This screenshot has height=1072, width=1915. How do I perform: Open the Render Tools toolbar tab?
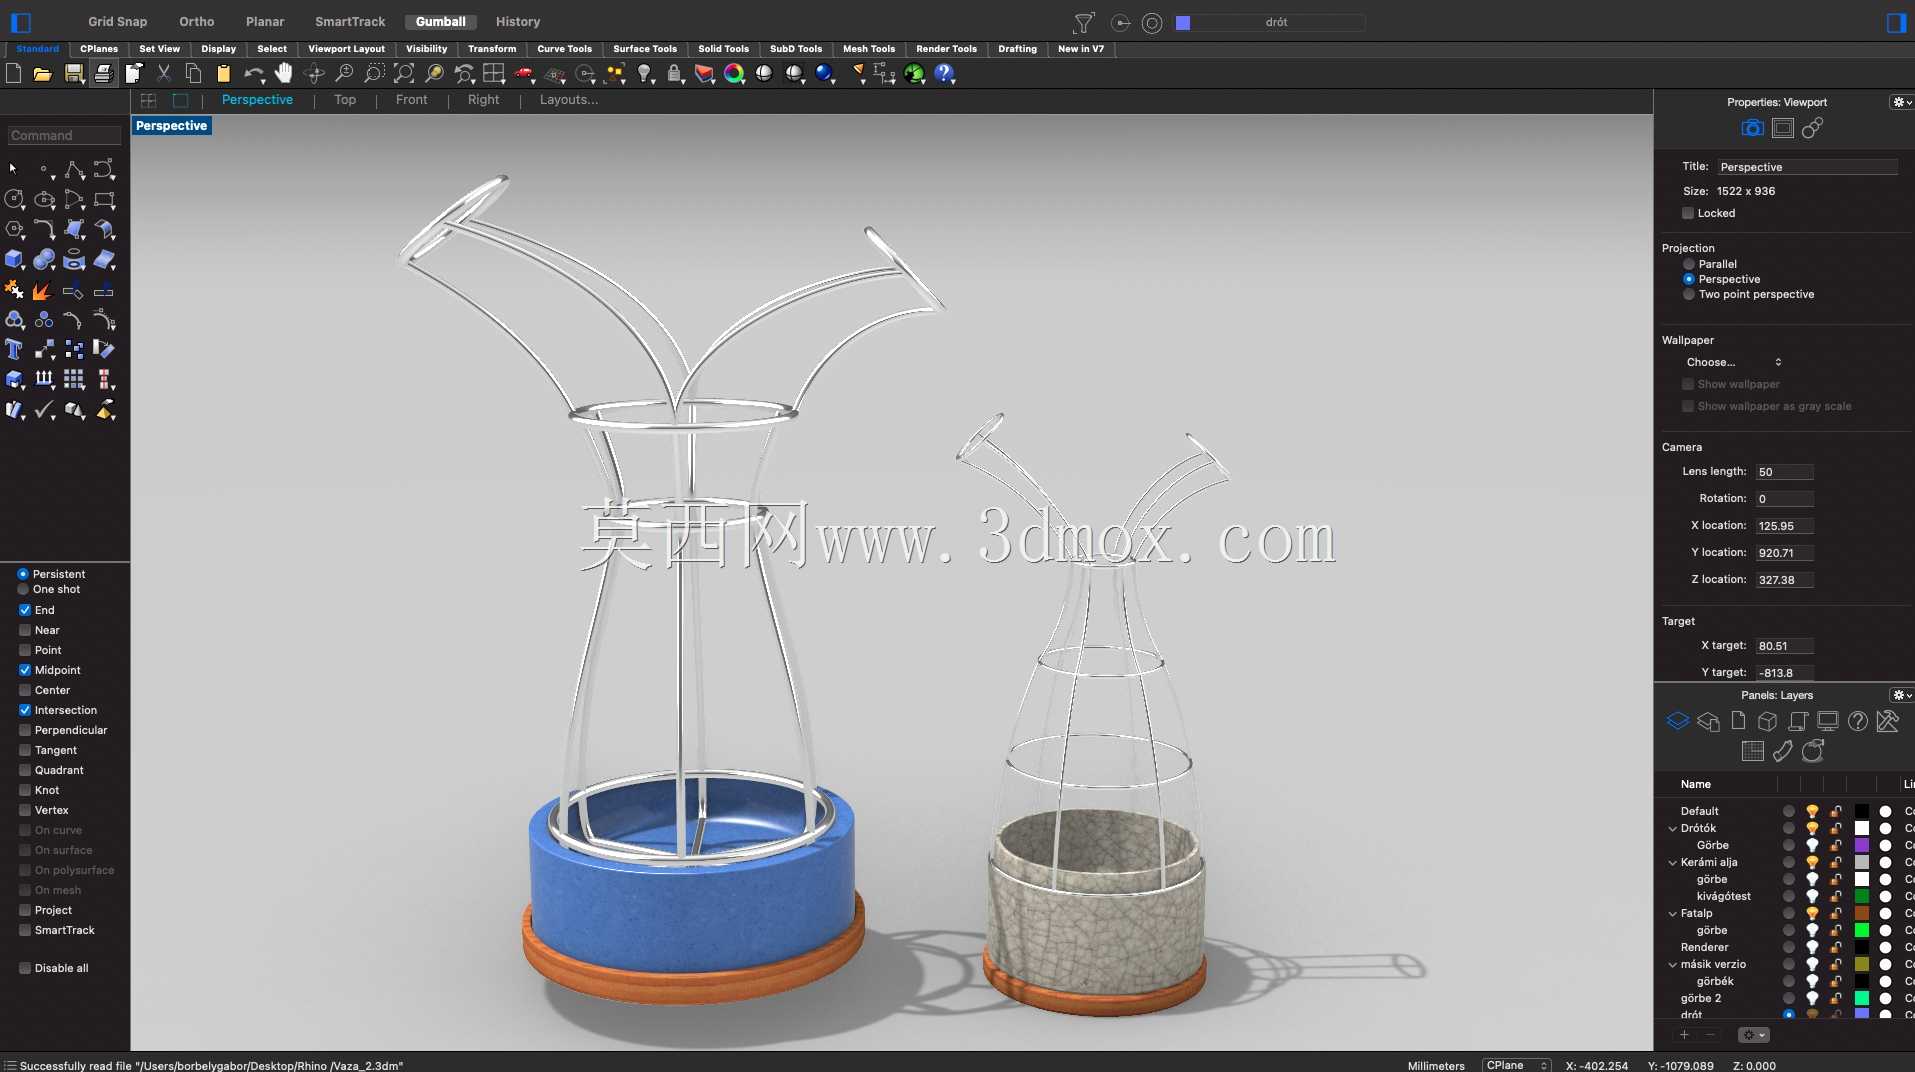click(x=946, y=48)
